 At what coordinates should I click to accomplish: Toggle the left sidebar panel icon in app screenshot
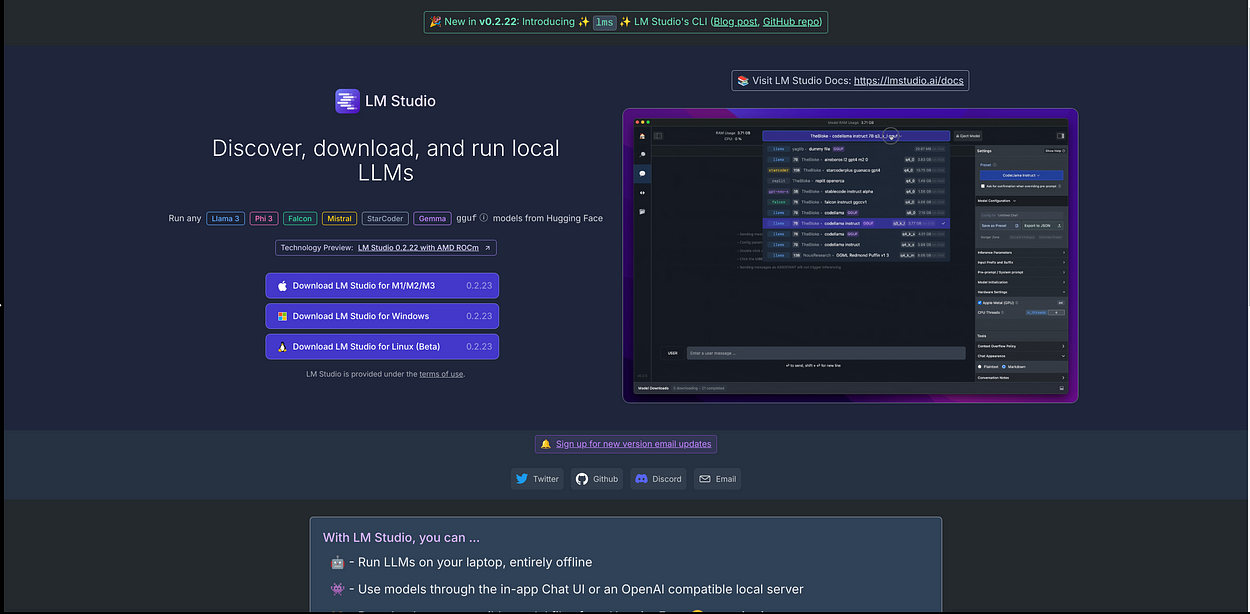(x=658, y=136)
